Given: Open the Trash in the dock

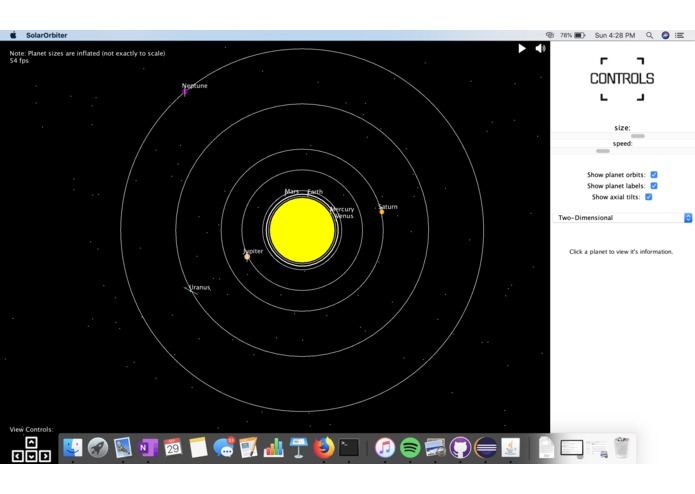Looking at the screenshot, I should coord(622,447).
